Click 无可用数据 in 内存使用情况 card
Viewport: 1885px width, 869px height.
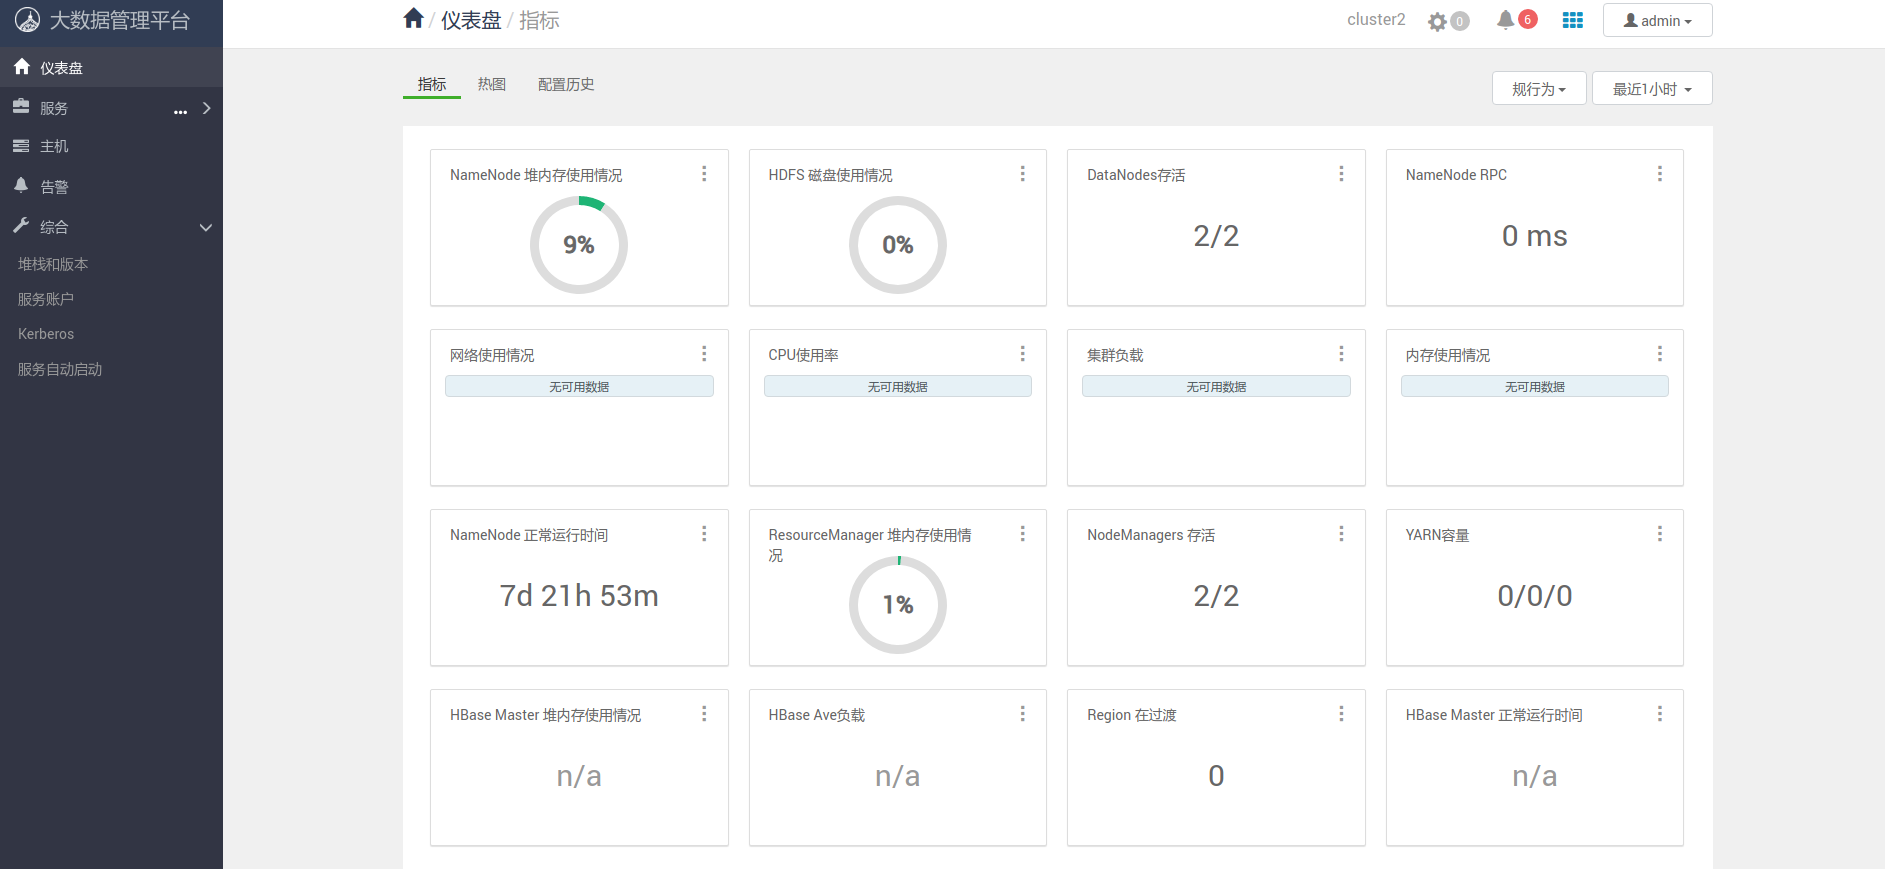pos(1534,386)
